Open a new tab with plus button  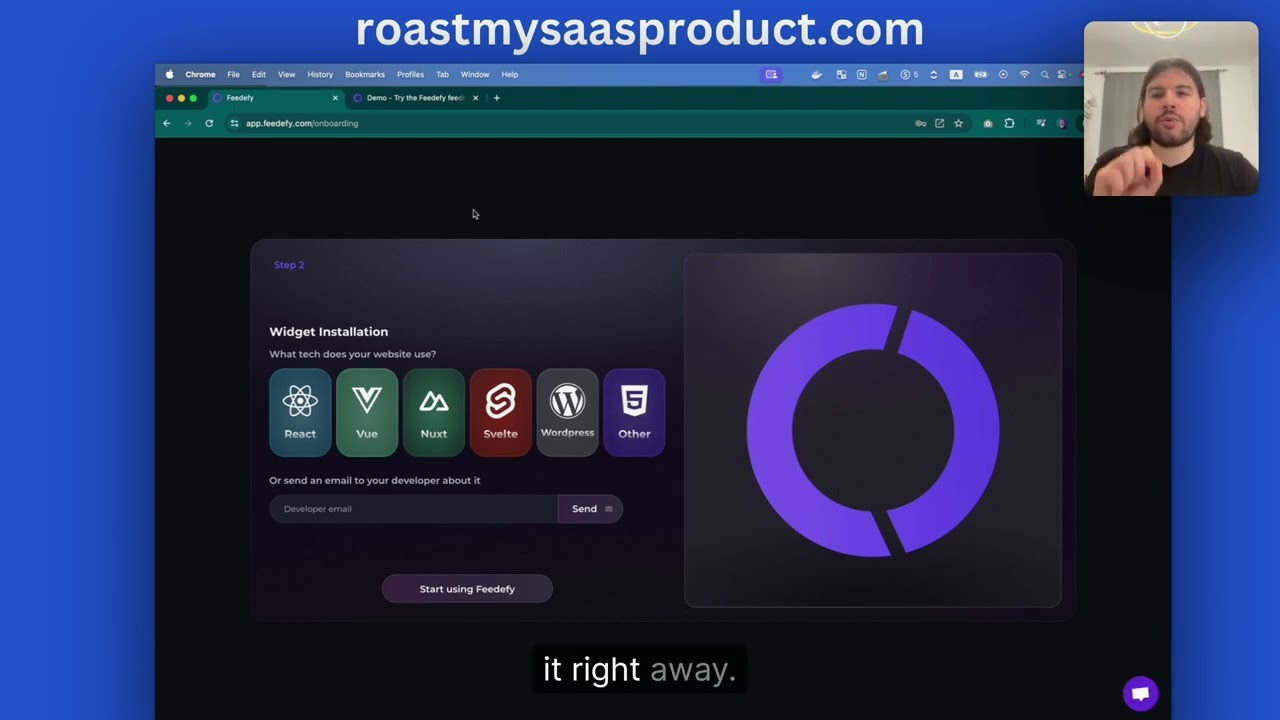point(496,98)
